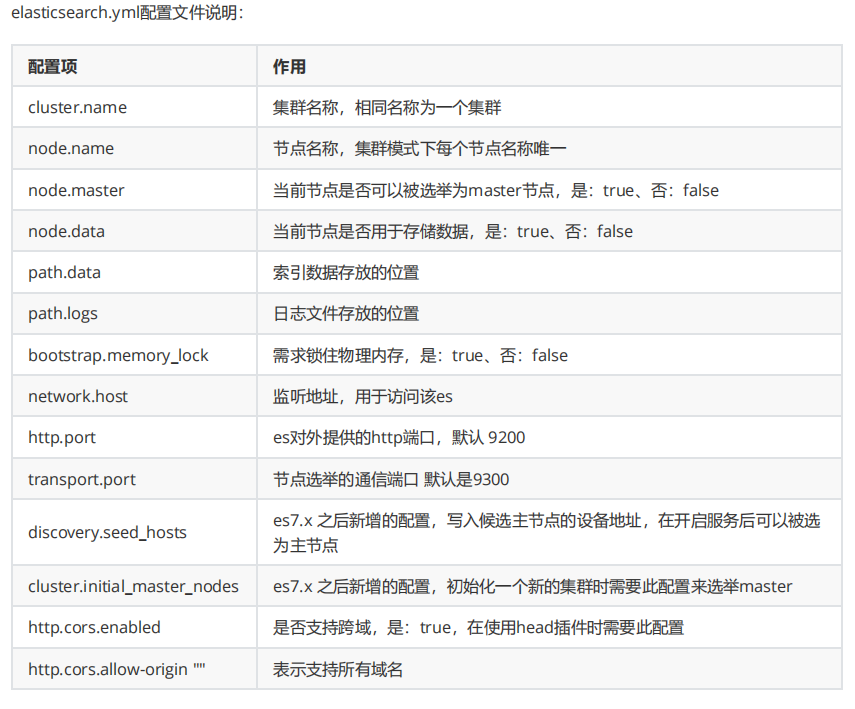Image resolution: width=855 pixels, height=709 pixels.
Task: Select the "http.port" cell
Action: pos(134,437)
